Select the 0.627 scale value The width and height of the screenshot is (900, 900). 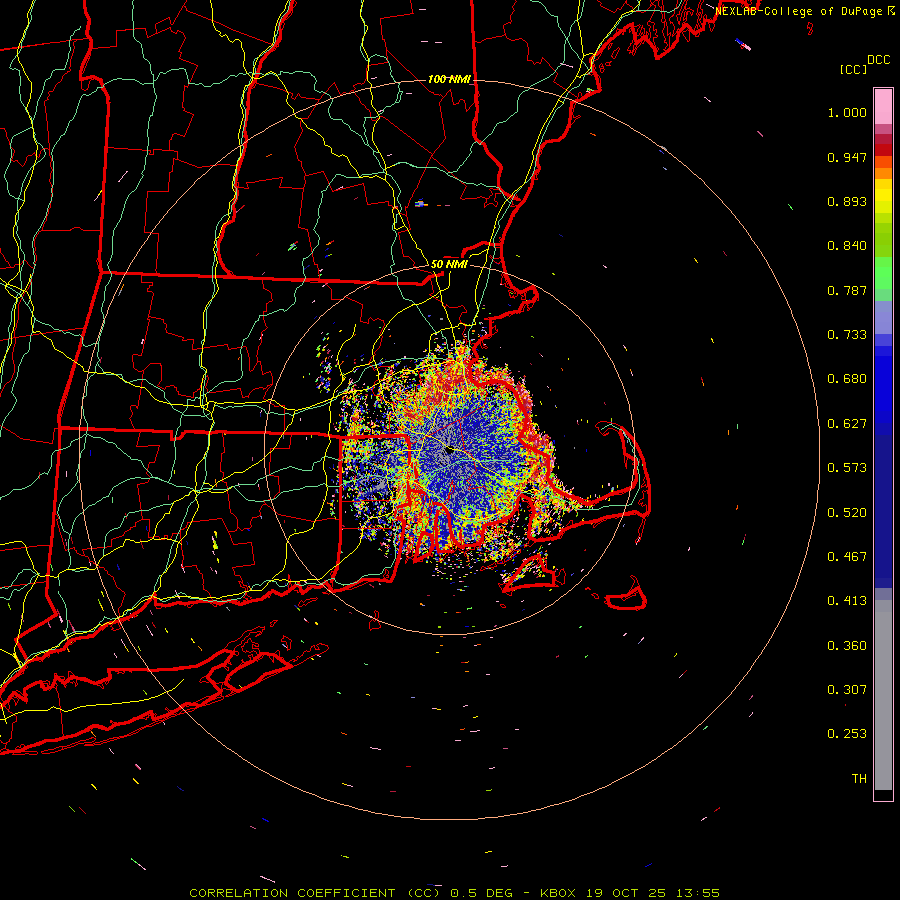coord(847,424)
